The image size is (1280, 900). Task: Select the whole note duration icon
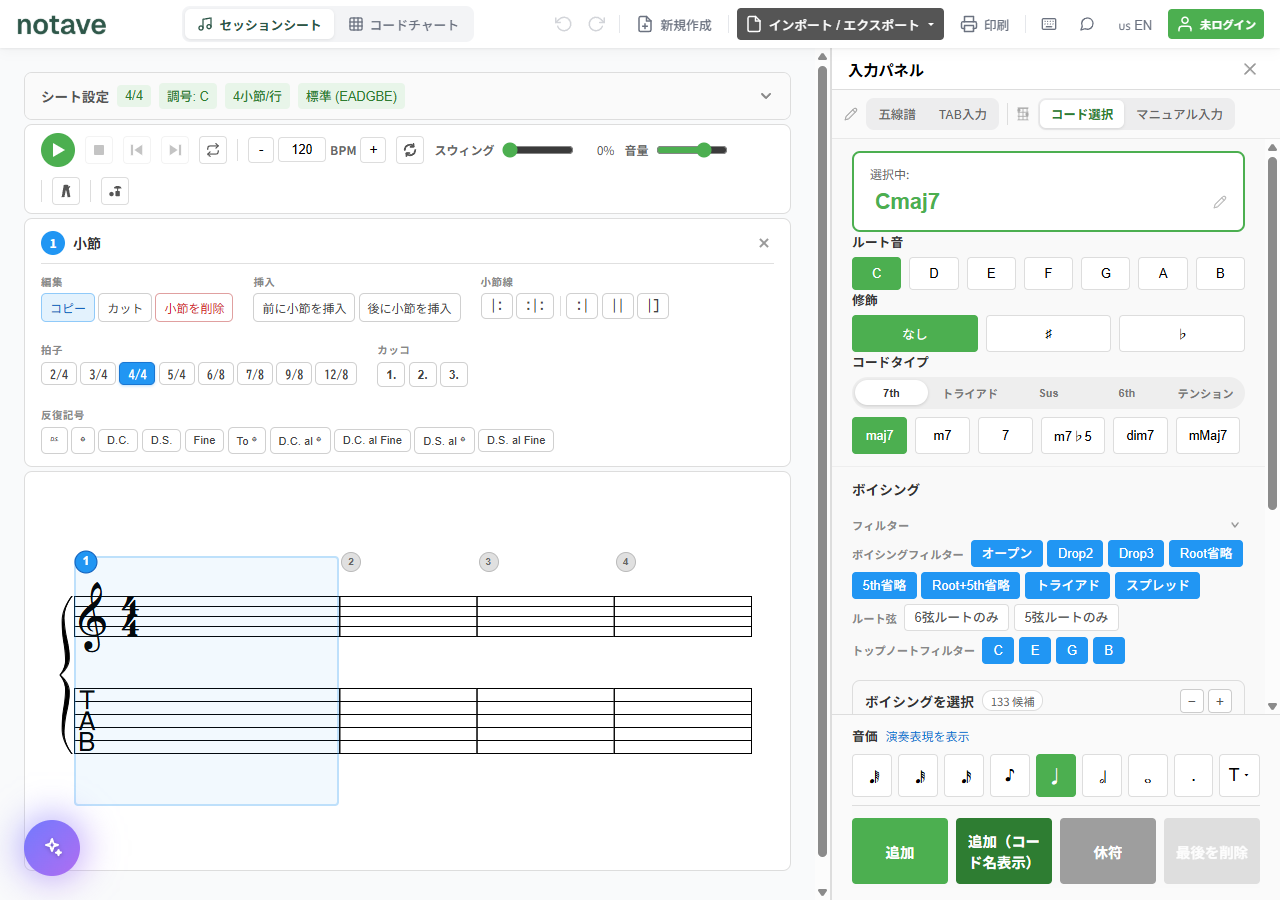pyautogui.click(x=1148, y=775)
